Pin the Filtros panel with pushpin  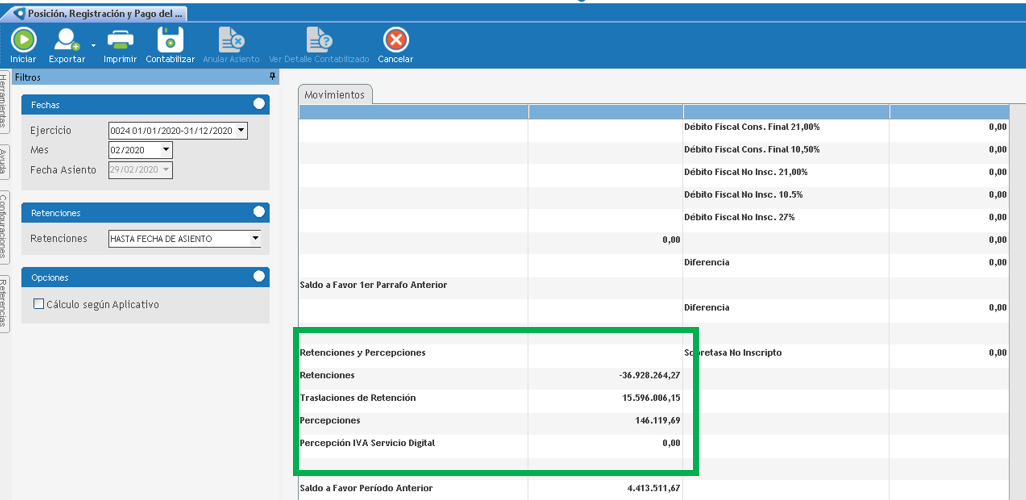coord(272,77)
